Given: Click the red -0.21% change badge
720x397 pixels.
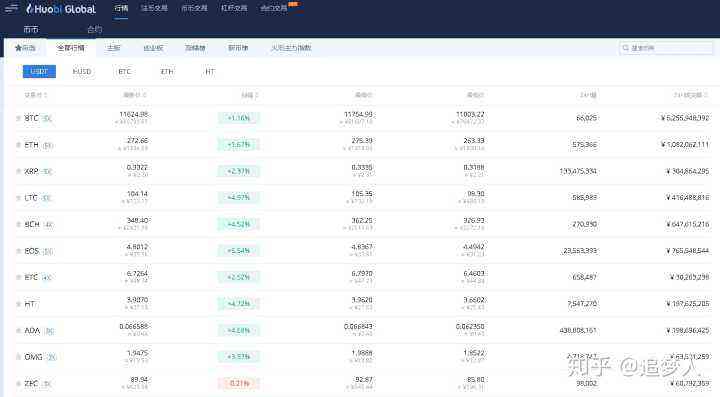Looking at the screenshot, I should pyautogui.click(x=238, y=383).
